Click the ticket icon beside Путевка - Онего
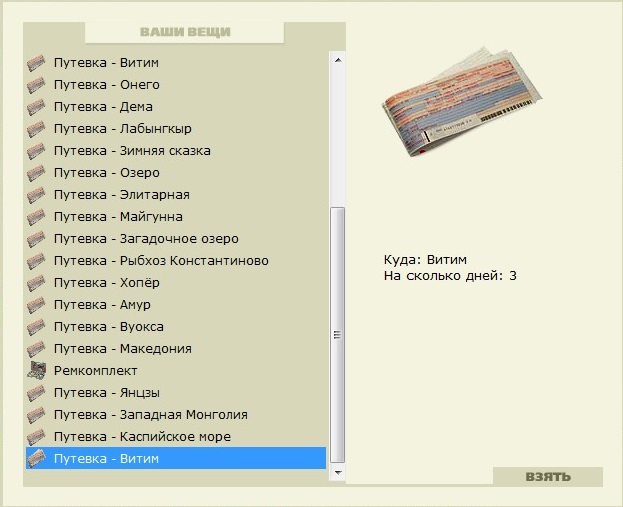The height and width of the screenshot is (507, 623). [x=36, y=85]
